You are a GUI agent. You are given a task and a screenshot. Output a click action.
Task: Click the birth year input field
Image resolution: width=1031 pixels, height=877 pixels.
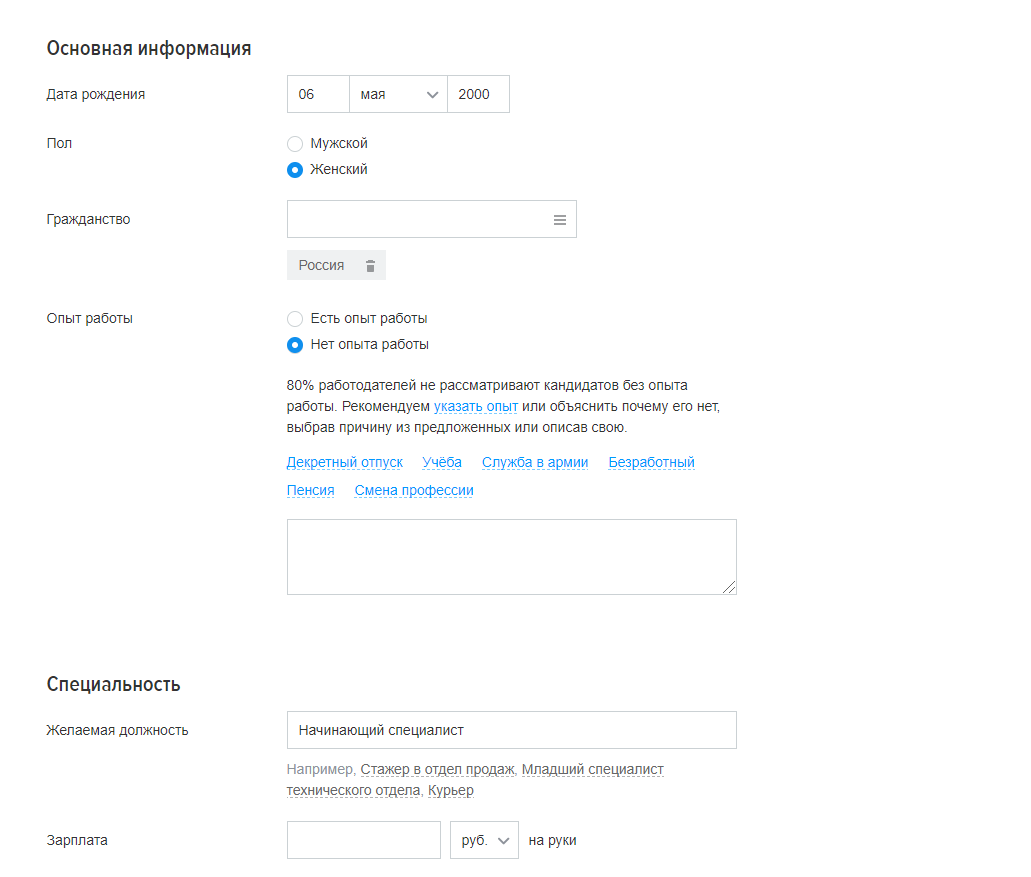tap(478, 95)
